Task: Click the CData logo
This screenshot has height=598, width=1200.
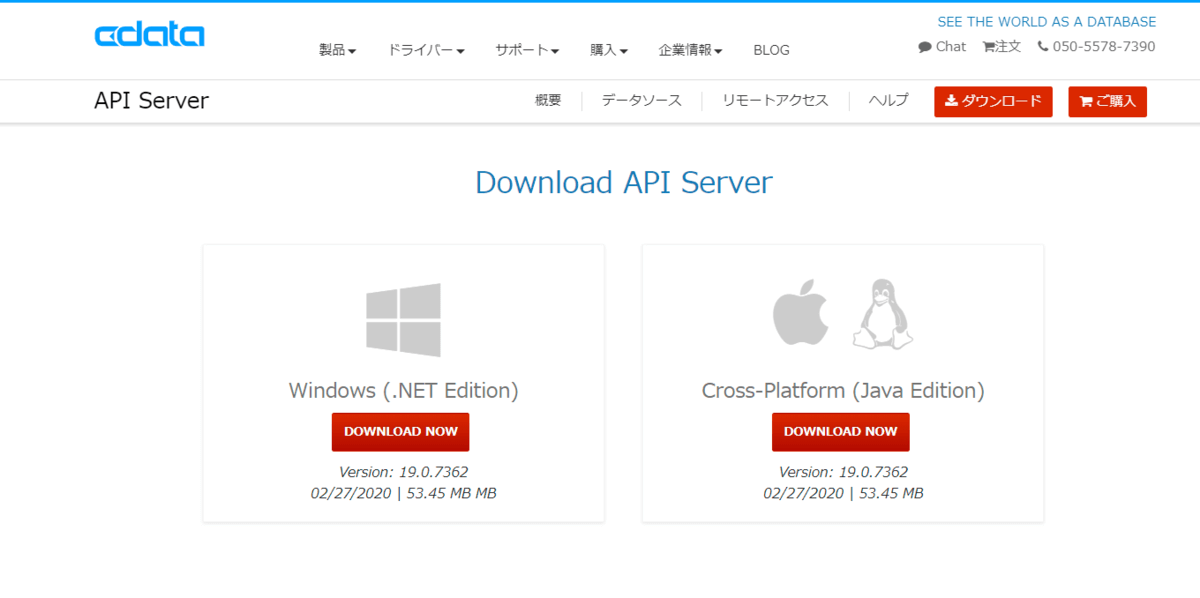Action: point(149,35)
